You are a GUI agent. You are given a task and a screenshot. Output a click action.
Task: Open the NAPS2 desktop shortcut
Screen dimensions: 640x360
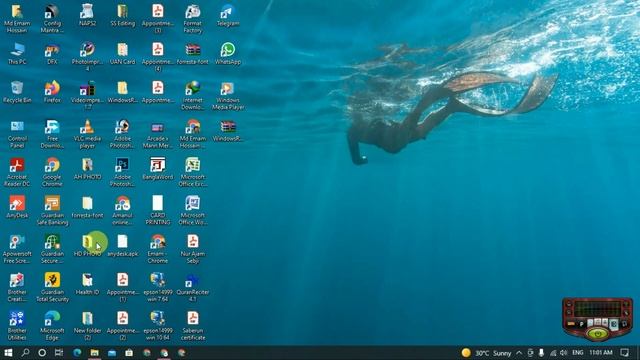[x=87, y=16]
